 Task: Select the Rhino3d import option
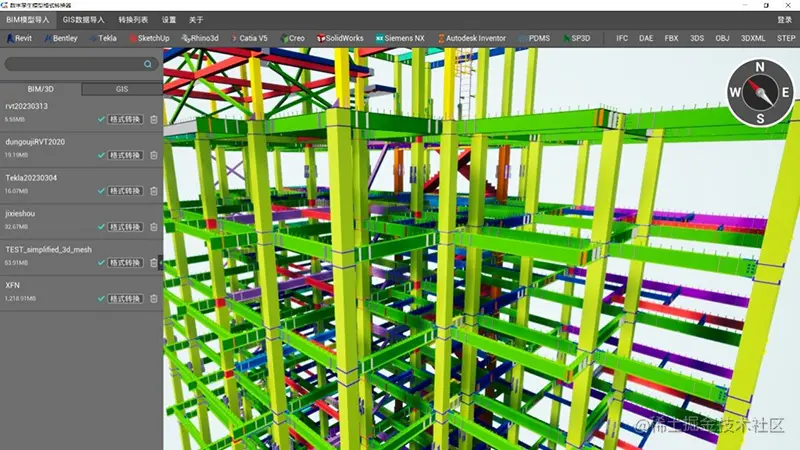click(x=200, y=38)
